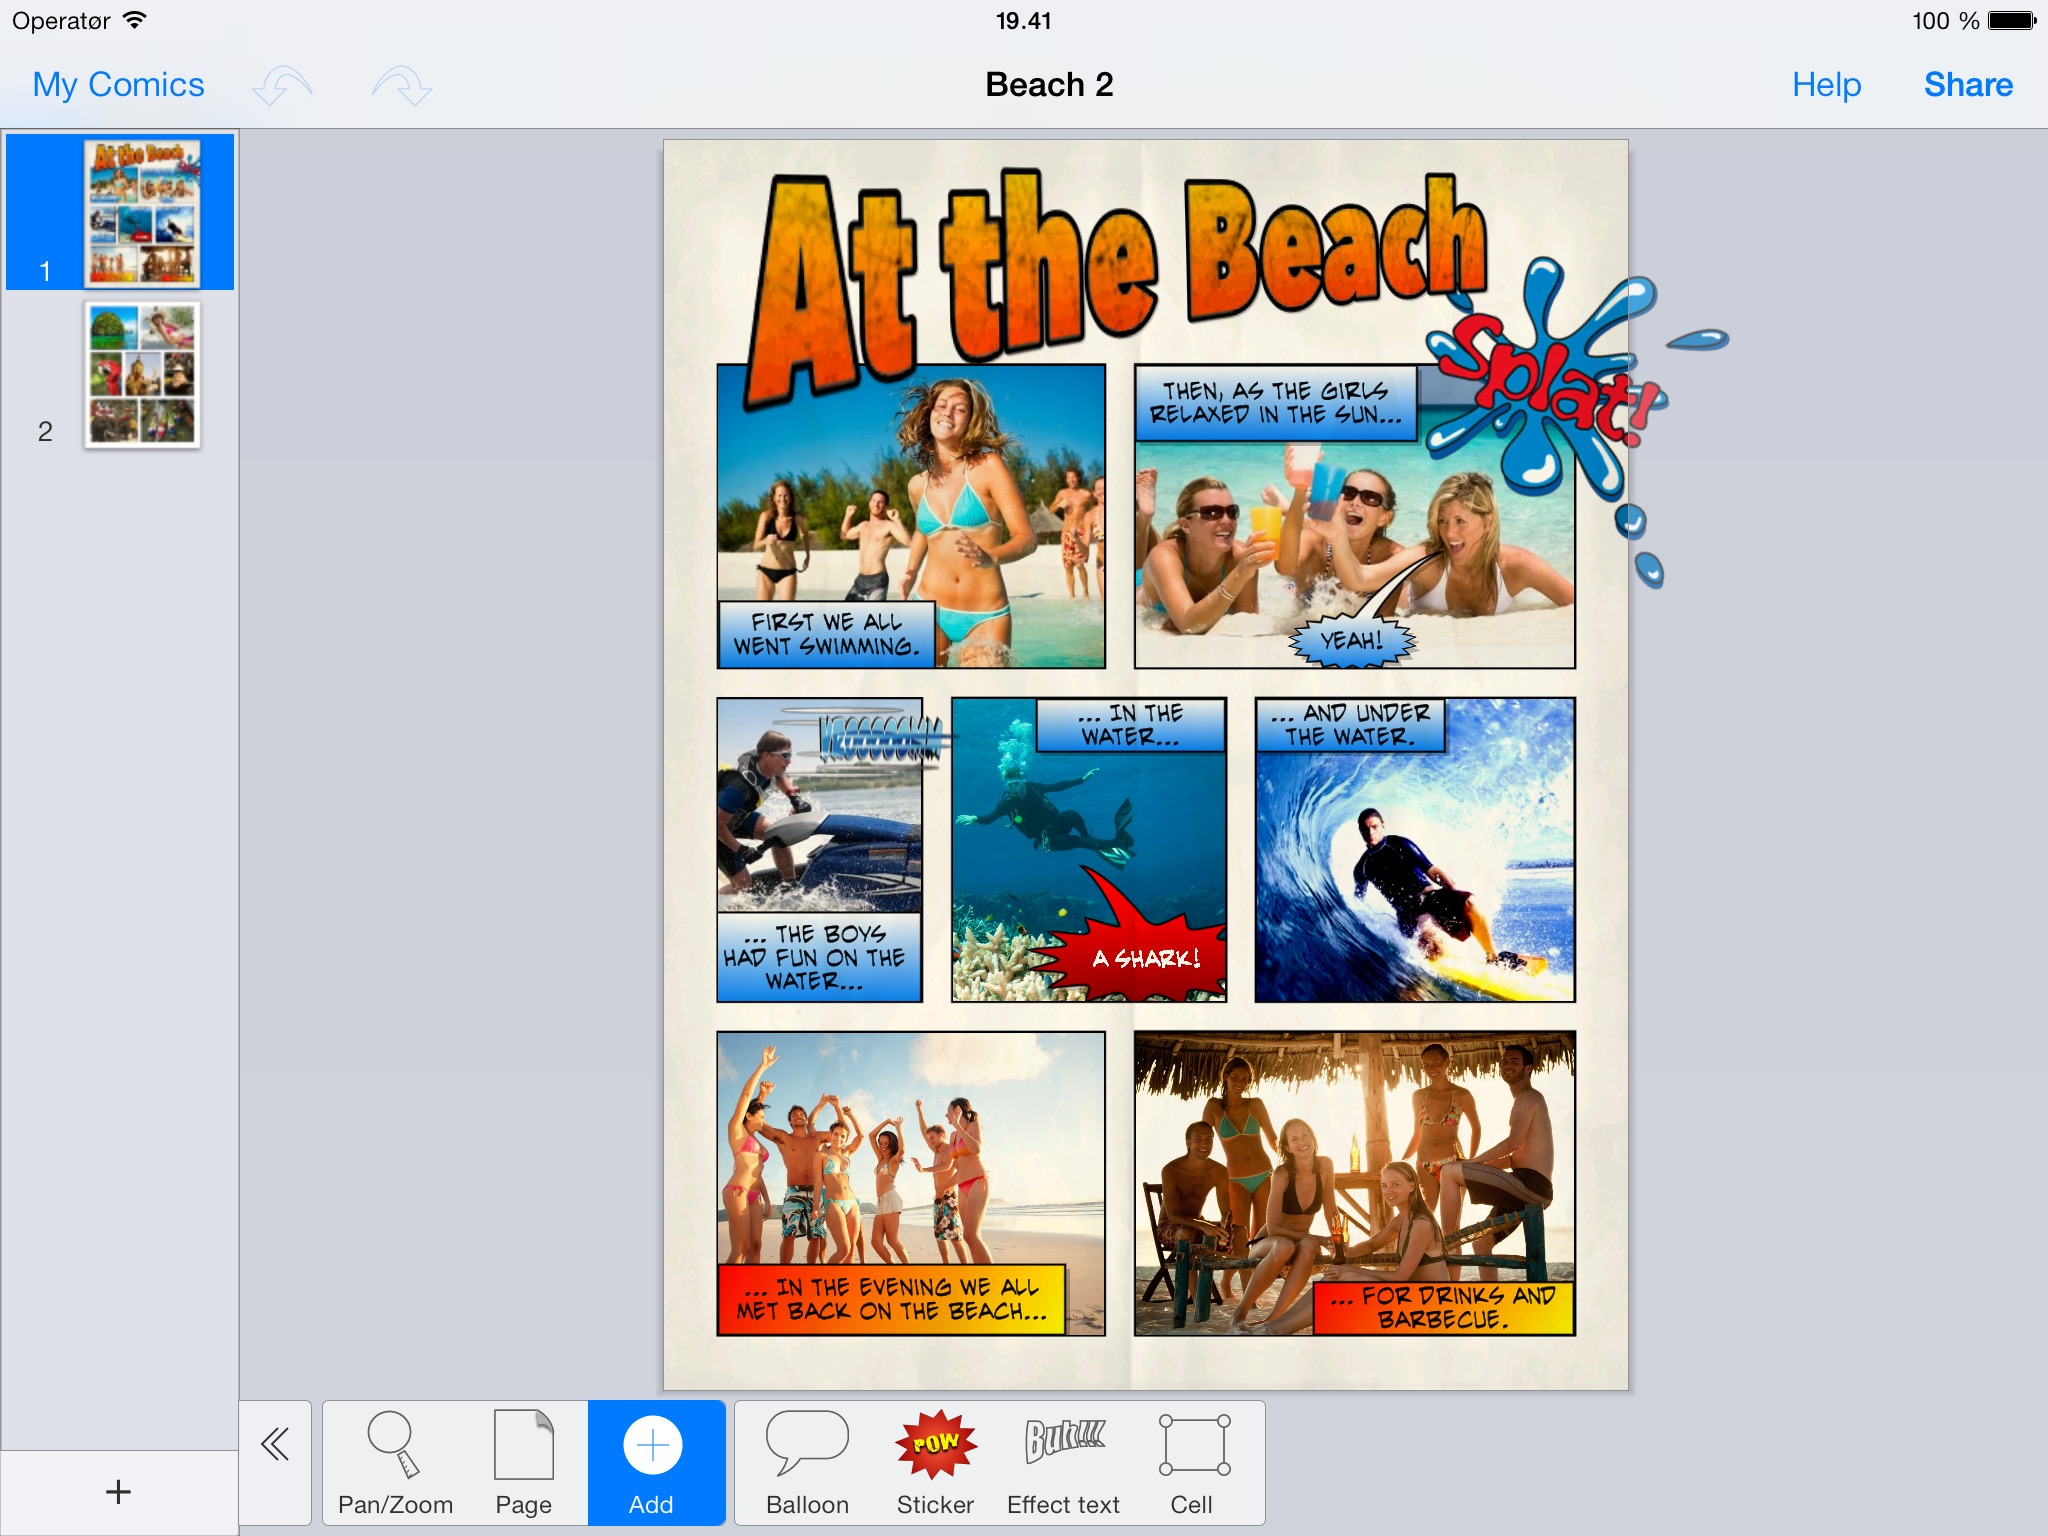Add new page with plus button

tap(118, 1492)
